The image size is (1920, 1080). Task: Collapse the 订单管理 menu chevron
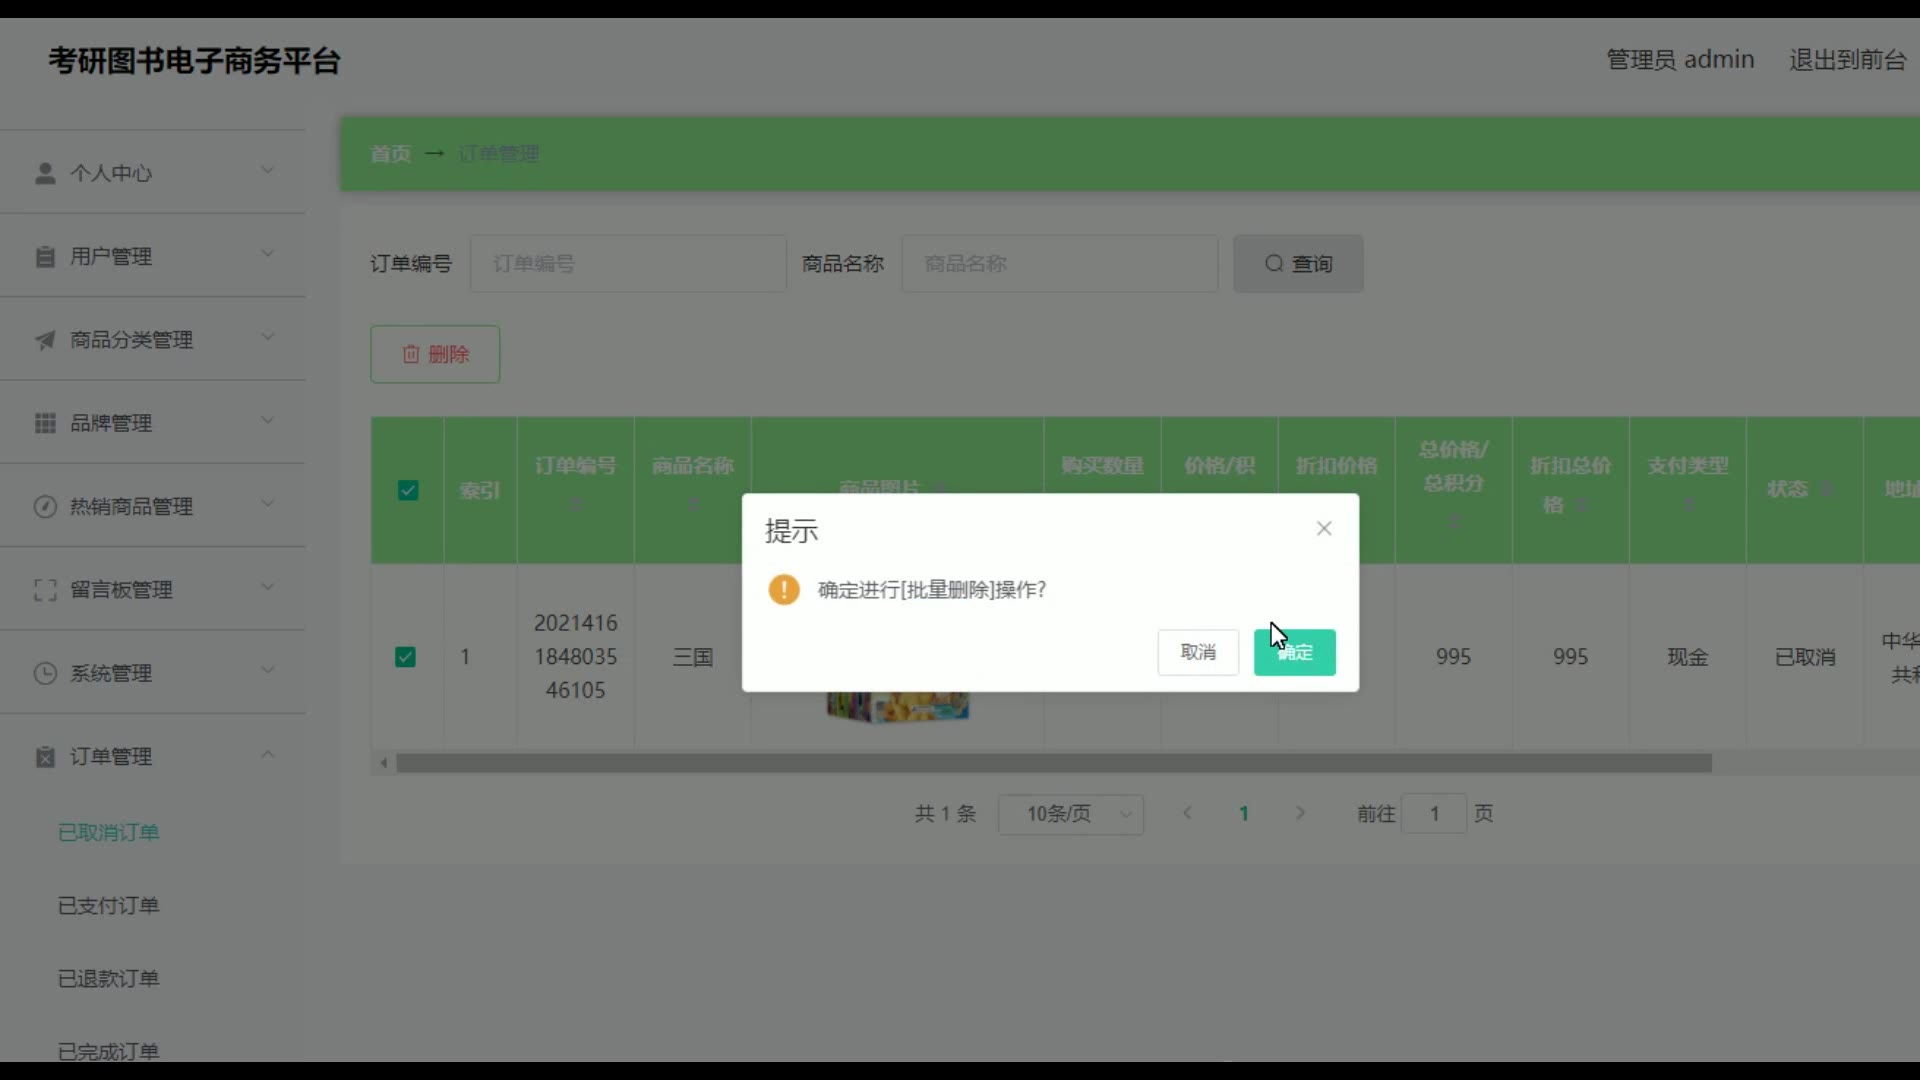(x=267, y=754)
